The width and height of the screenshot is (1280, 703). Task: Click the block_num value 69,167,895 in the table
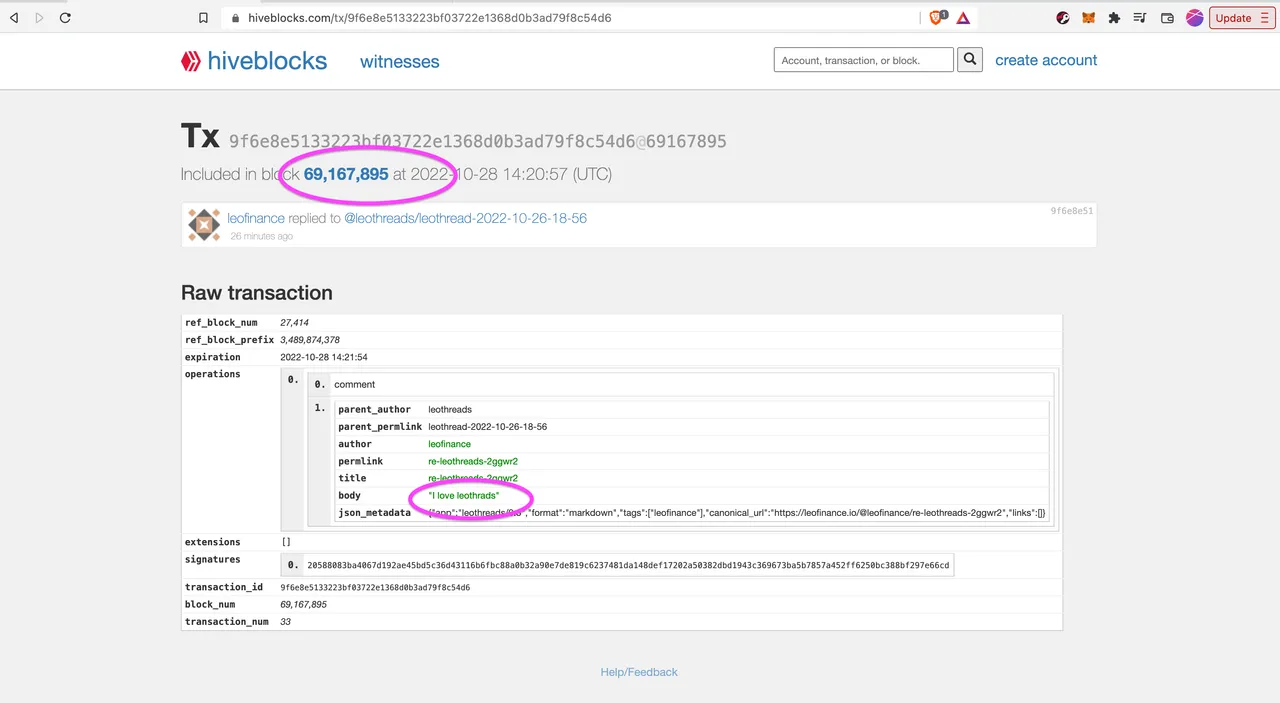304,605
